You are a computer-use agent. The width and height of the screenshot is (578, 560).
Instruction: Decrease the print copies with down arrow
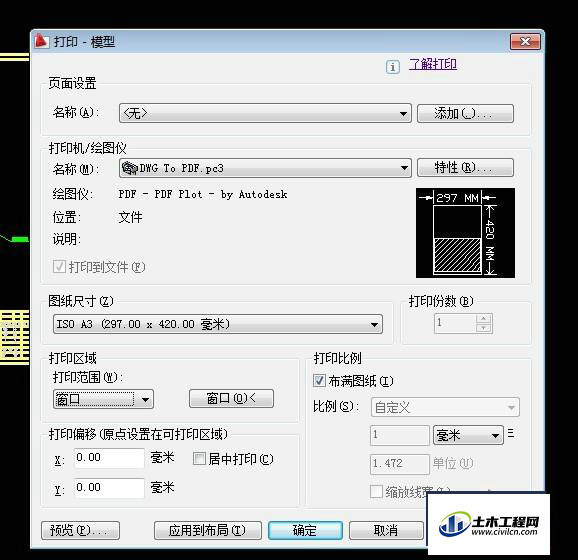pyautogui.click(x=483, y=328)
